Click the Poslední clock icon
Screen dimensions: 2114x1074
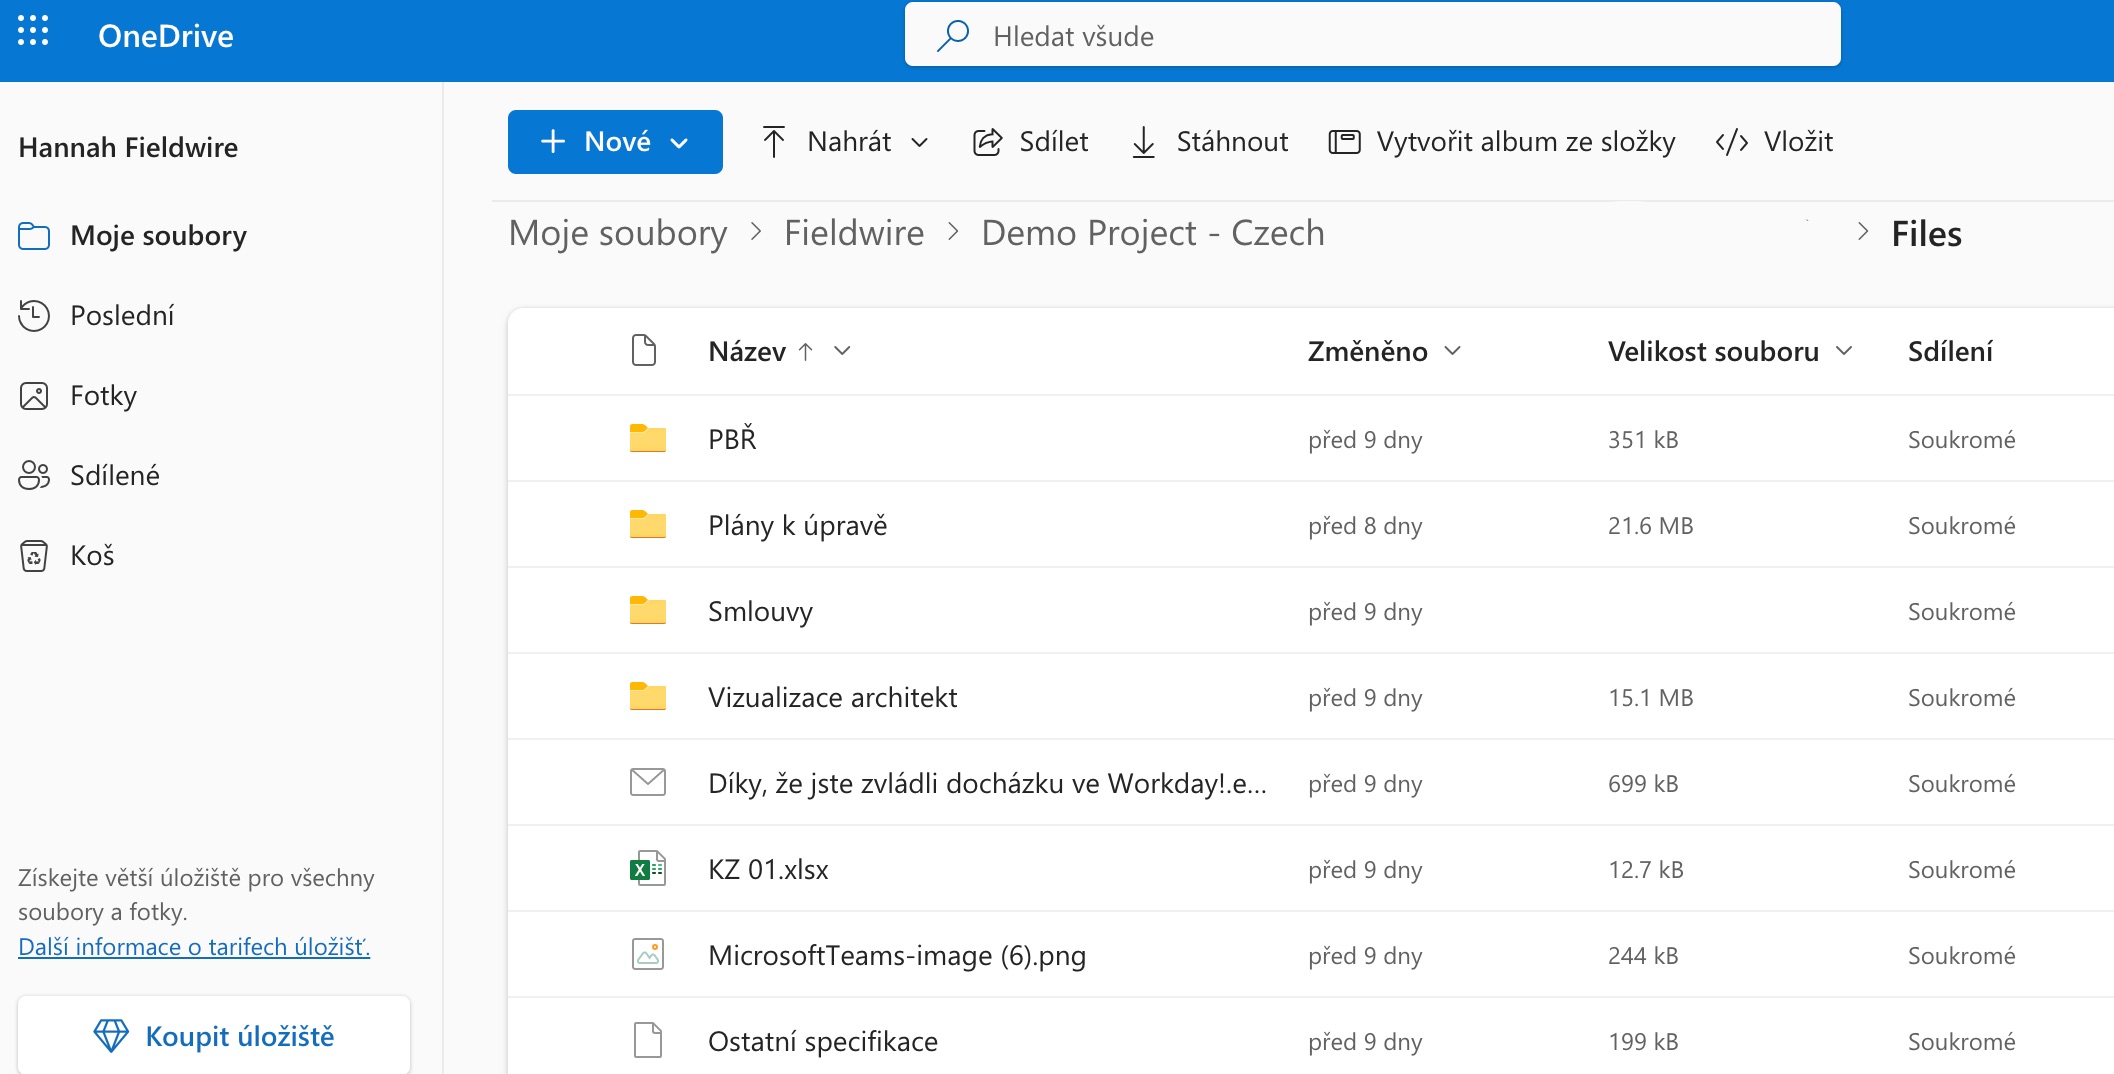[x=34, y=315]
